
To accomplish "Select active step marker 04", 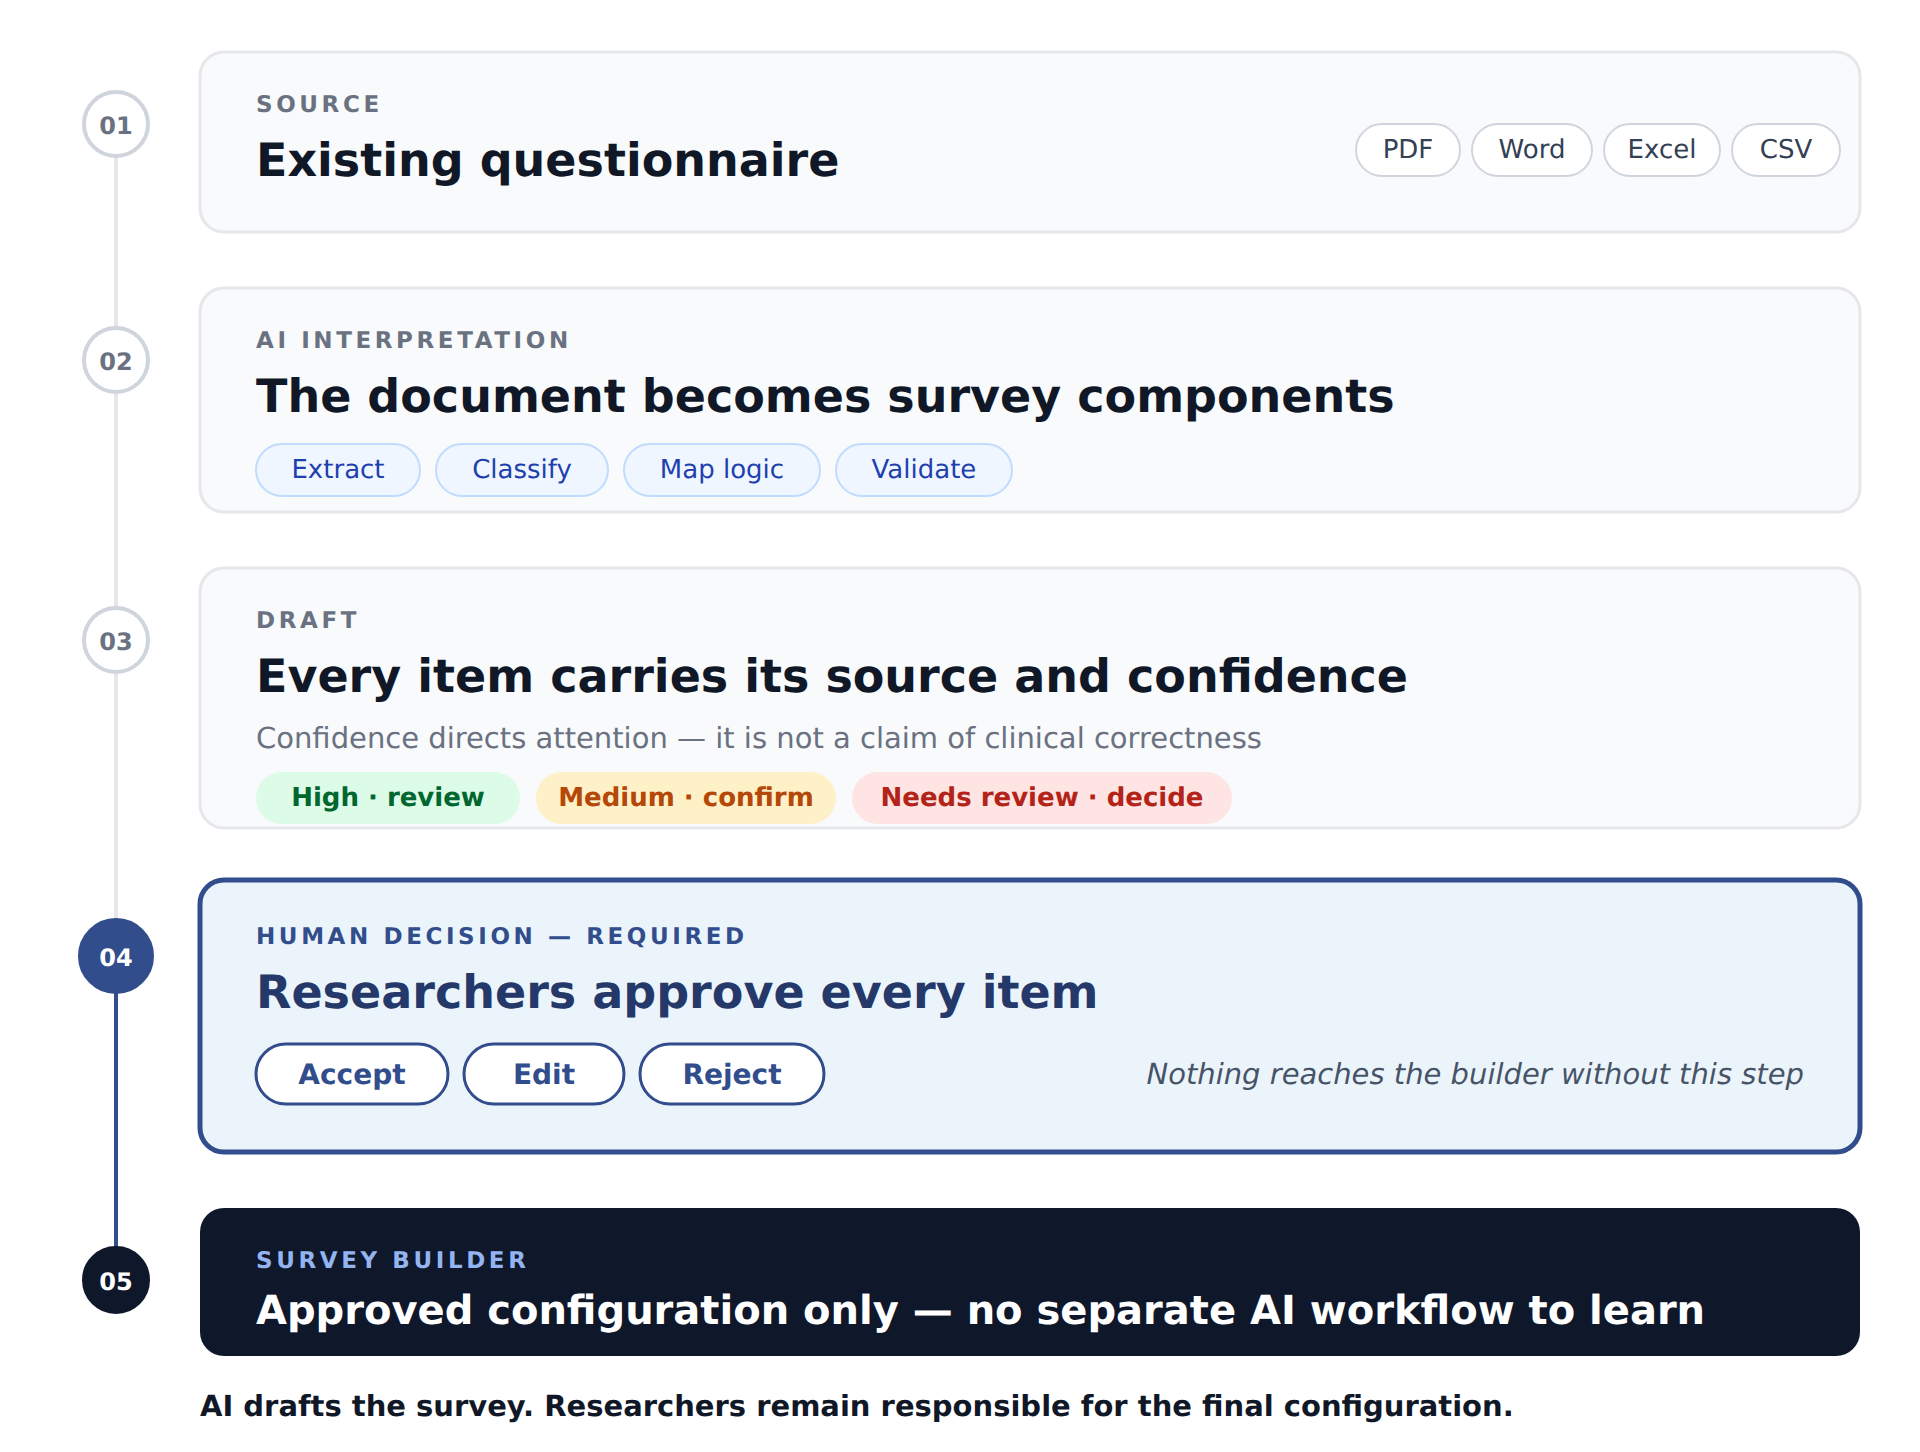I will pos(116,957).
